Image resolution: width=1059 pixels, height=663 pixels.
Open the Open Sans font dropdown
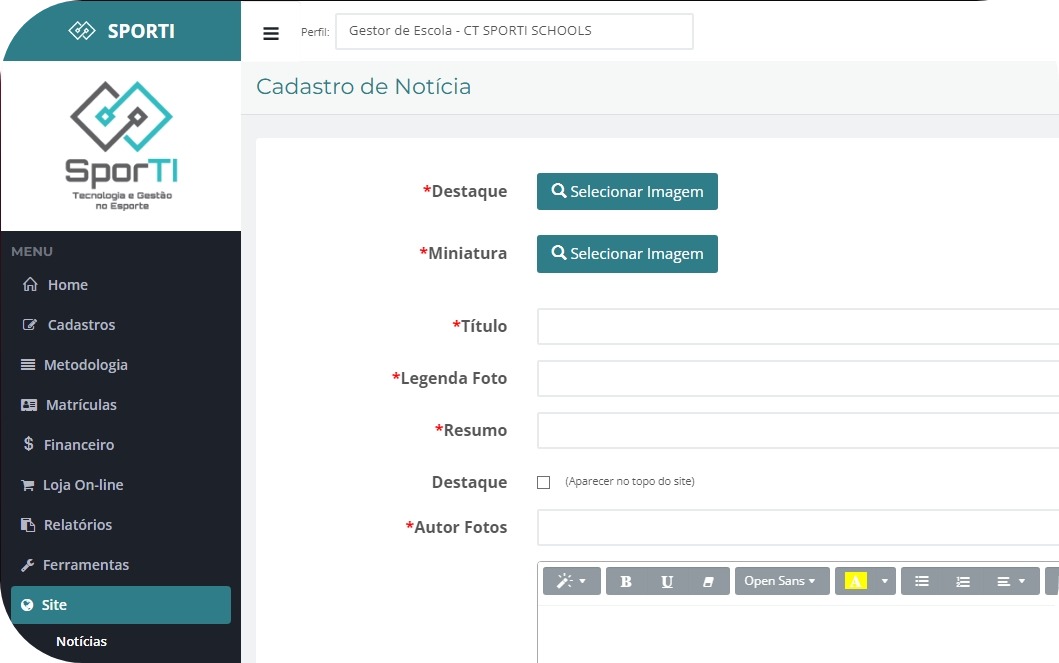(780, 581)
